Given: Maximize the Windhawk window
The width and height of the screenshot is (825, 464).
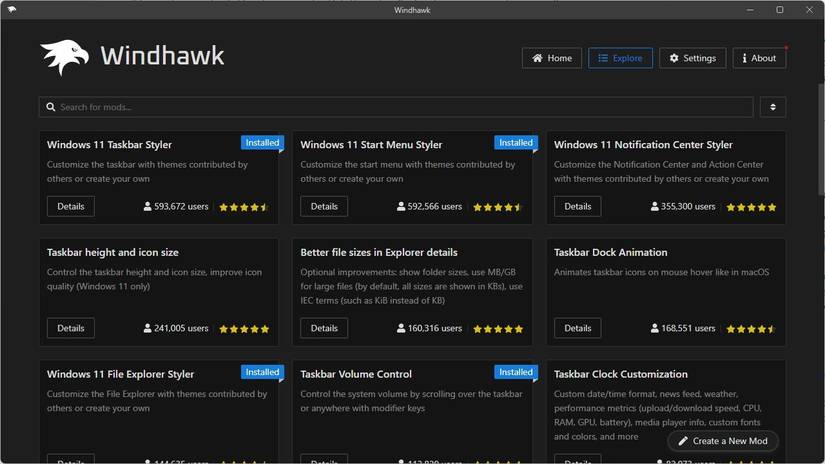Looking at the screenshot, I should click(780, 9).
